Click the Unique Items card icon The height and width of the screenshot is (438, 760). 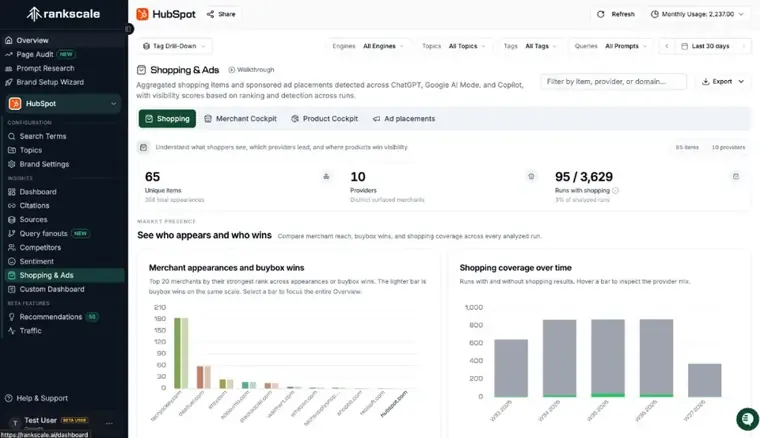click(326, 176)
